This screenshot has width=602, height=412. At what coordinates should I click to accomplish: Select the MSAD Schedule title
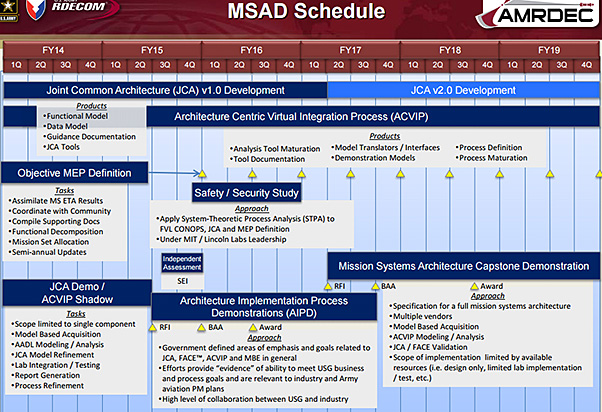[306, 11]
